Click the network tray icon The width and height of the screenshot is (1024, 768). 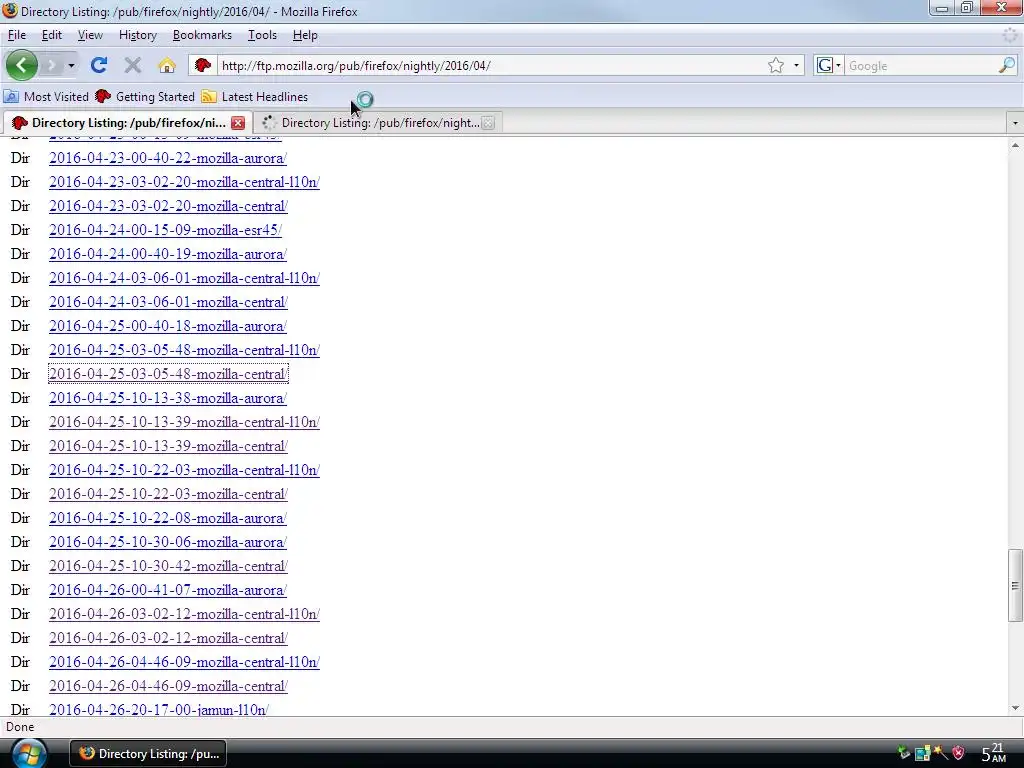[922, 753]
